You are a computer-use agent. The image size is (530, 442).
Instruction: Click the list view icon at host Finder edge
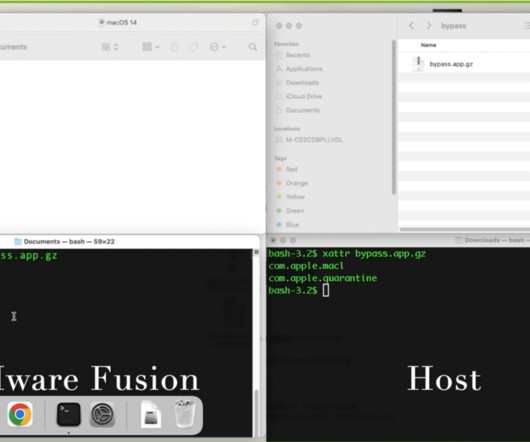pos(527,26)
